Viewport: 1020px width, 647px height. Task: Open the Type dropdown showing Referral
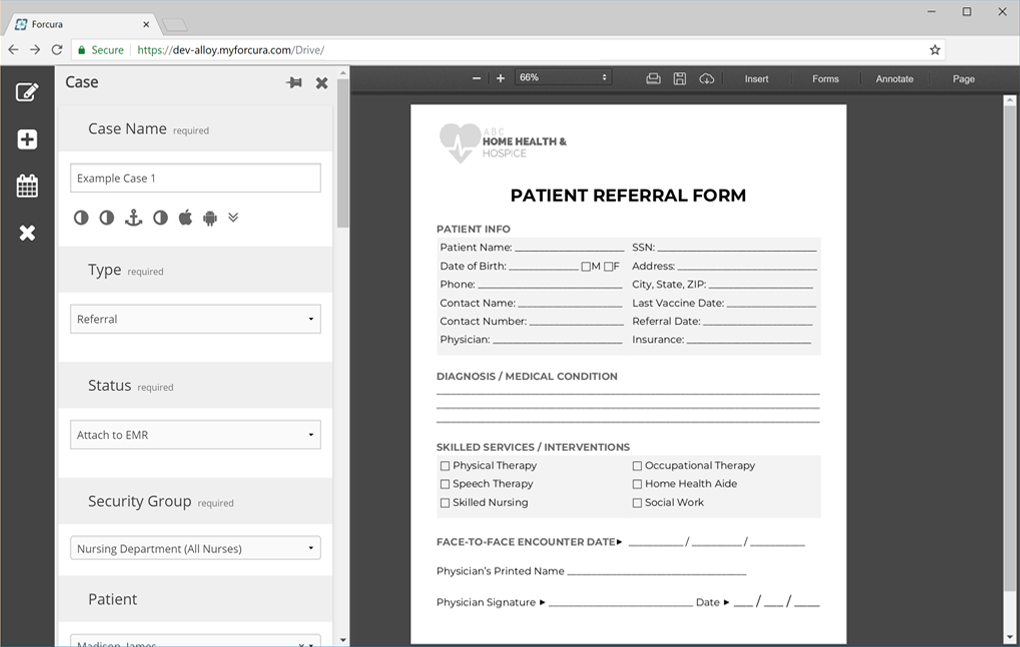(195, 319)
